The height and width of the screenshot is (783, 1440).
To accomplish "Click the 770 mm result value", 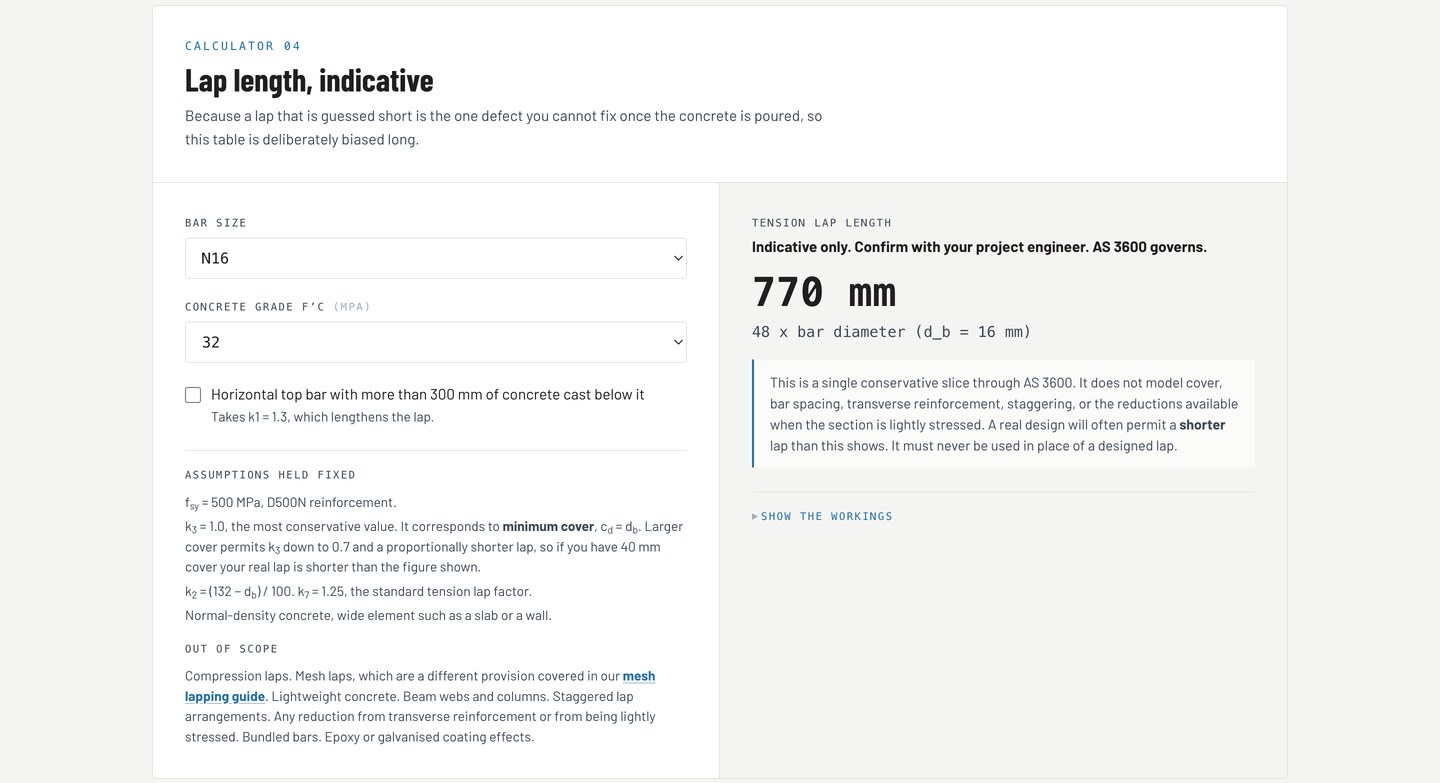I will point(824,291).
